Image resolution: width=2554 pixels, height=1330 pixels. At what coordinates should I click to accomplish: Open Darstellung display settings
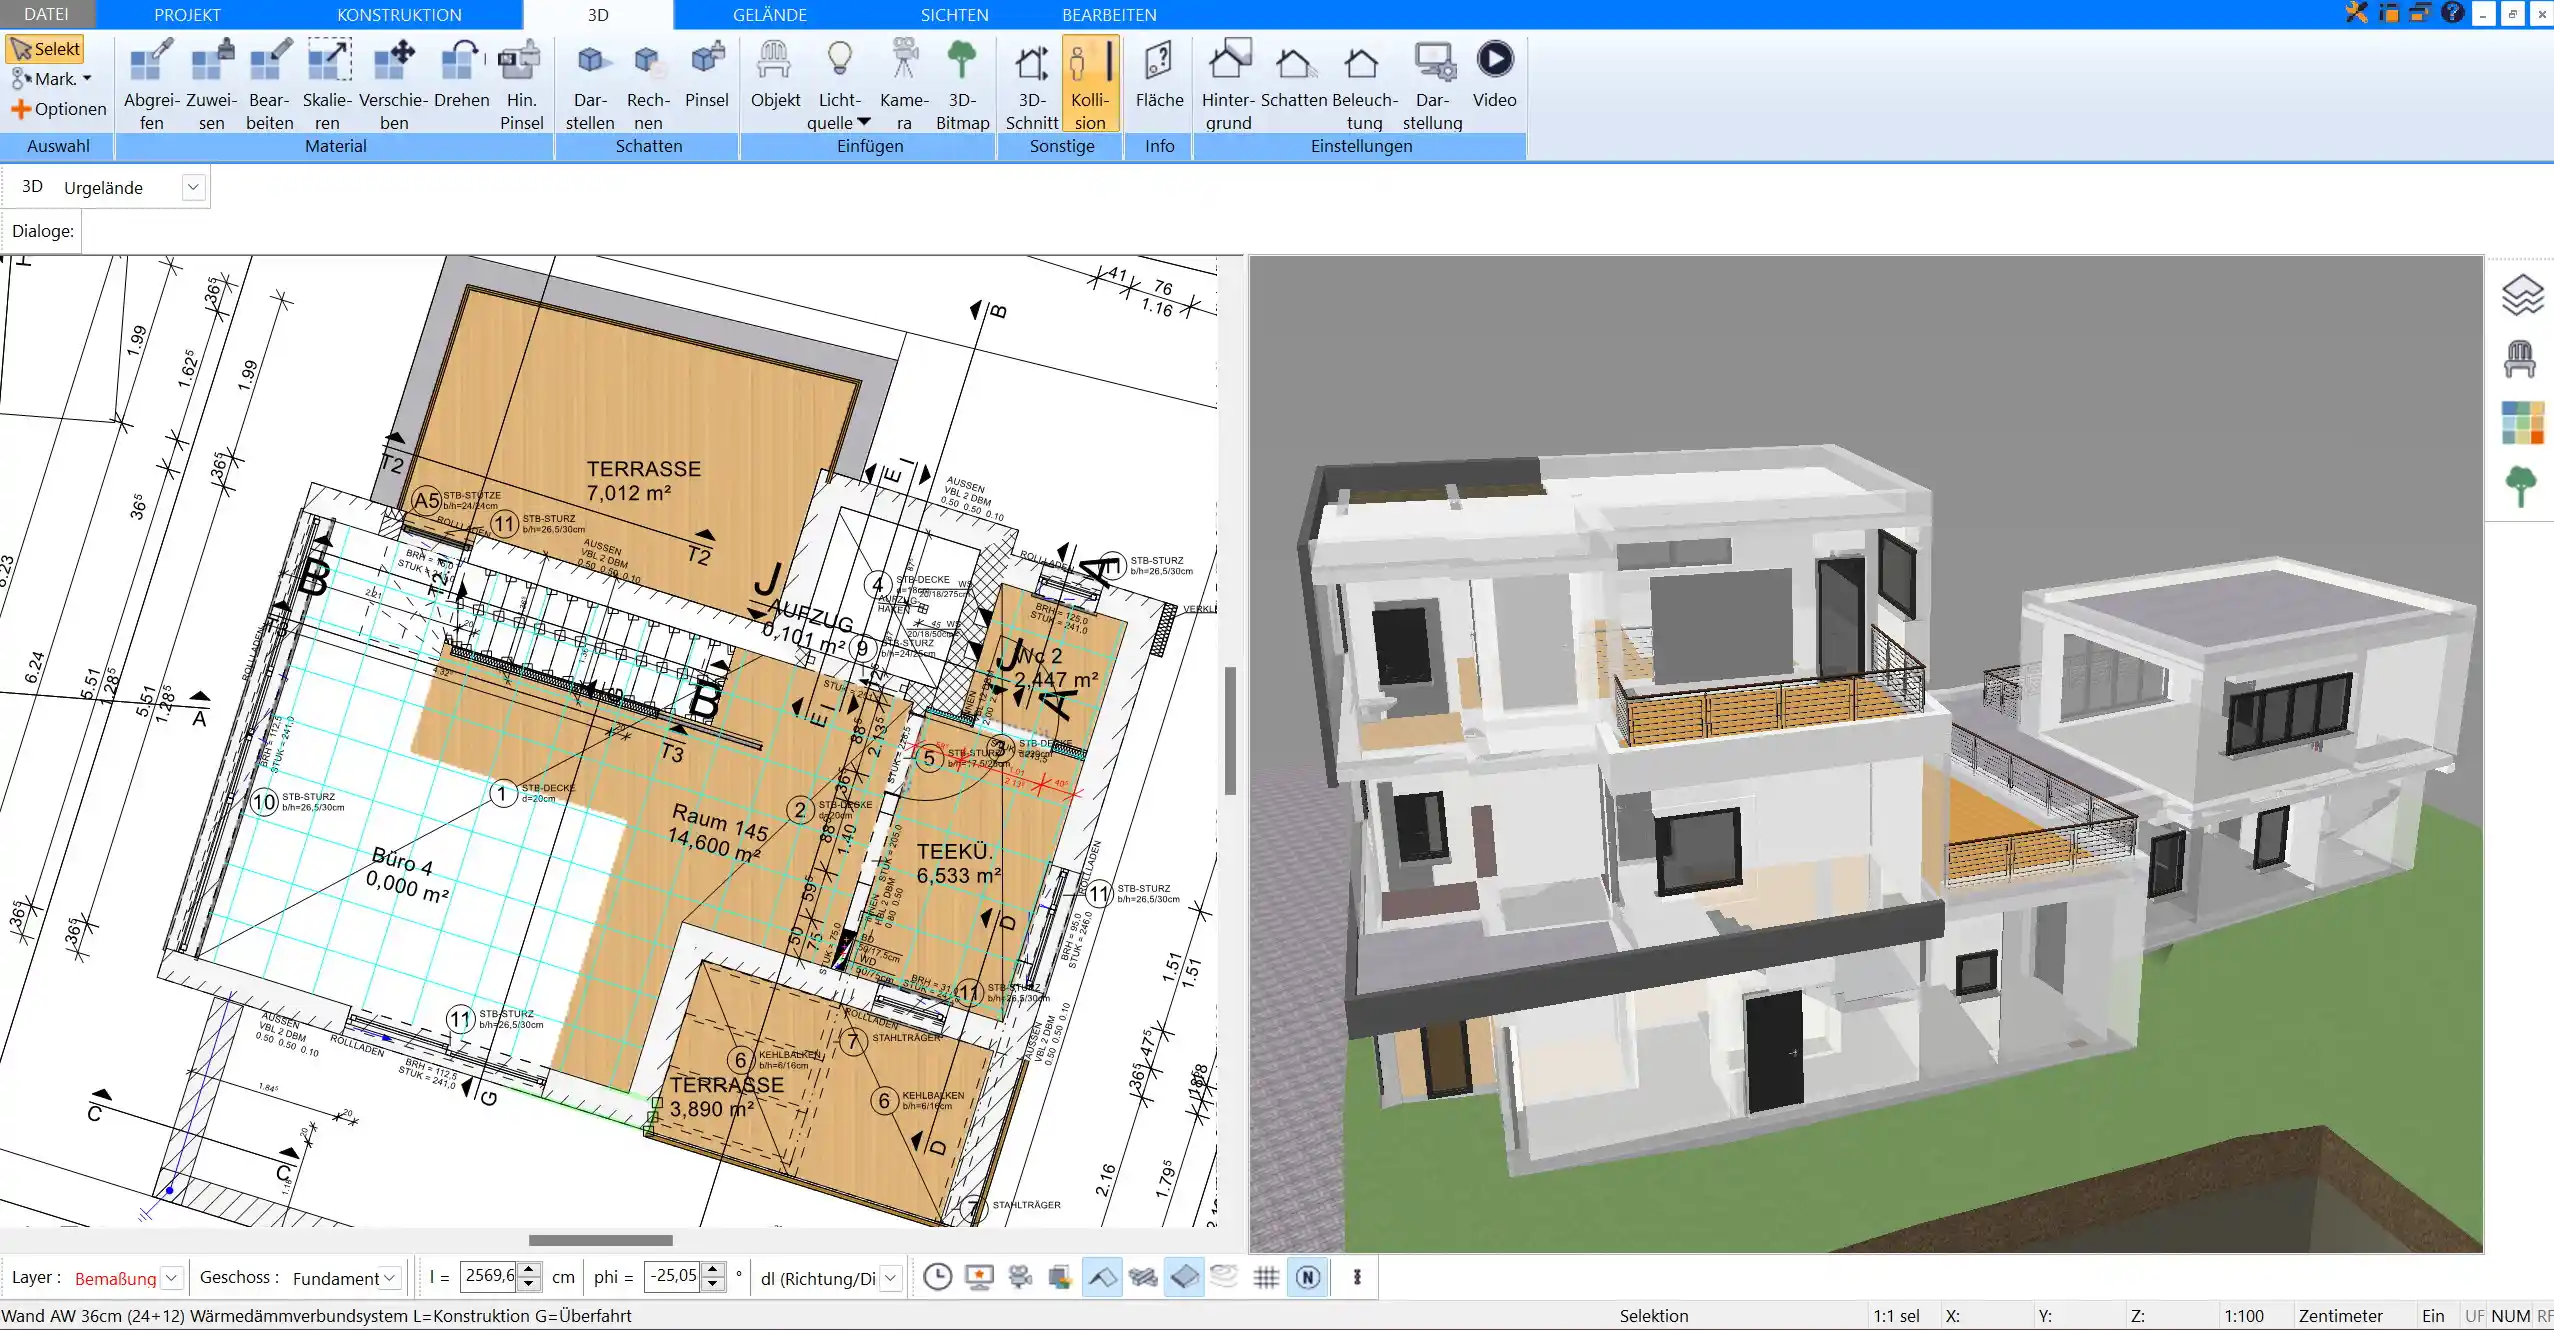(1432, 84)
